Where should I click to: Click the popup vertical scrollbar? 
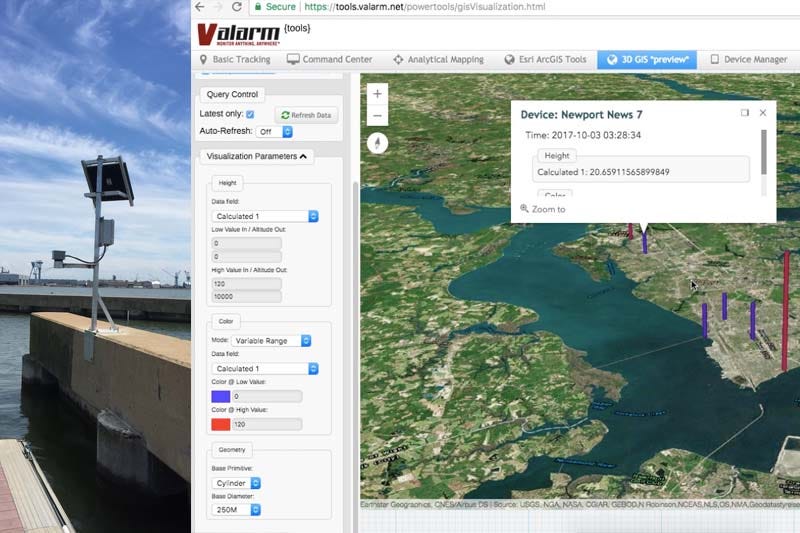[764, 152]
